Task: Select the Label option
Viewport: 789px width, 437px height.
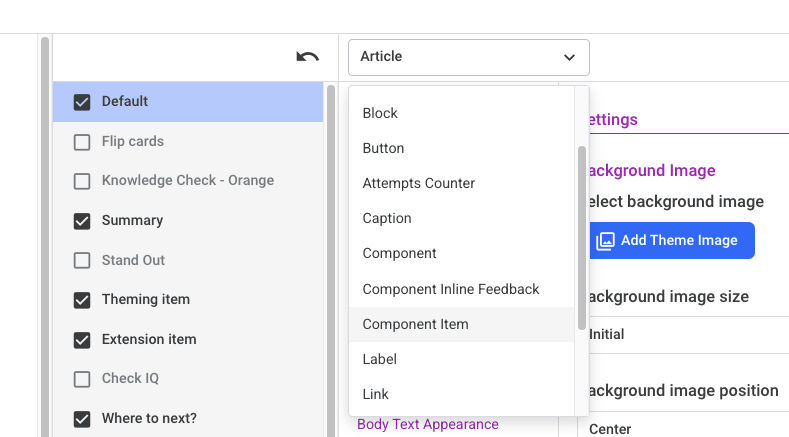Action: pos(461,359)
